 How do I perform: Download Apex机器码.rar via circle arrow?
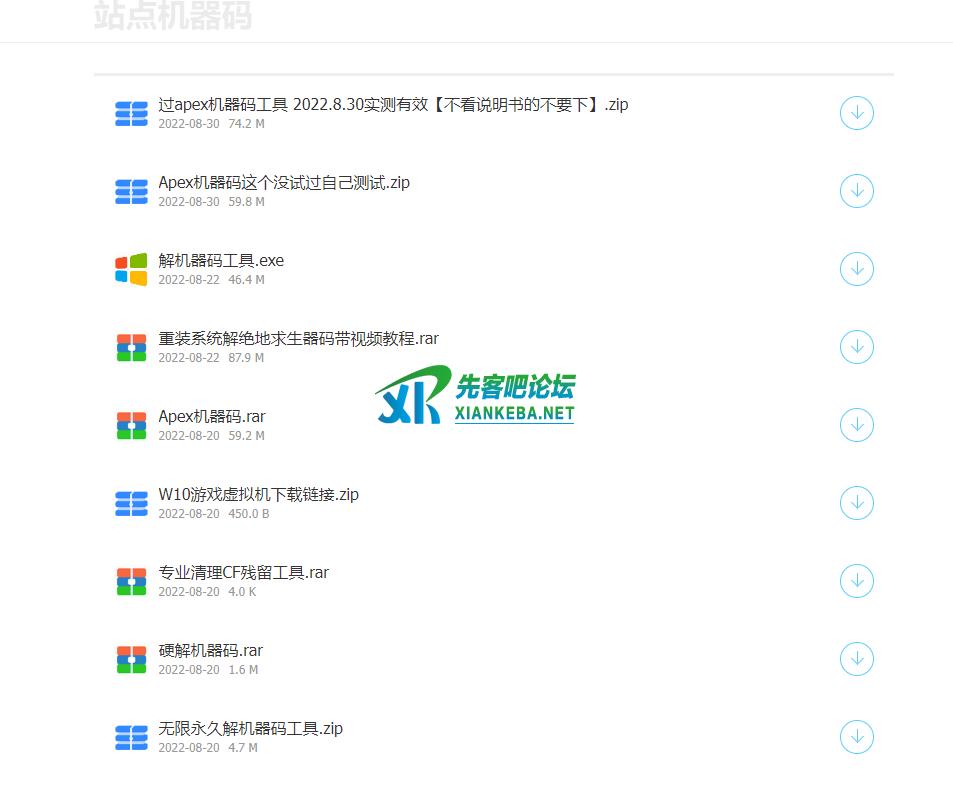tap(856, 425)
